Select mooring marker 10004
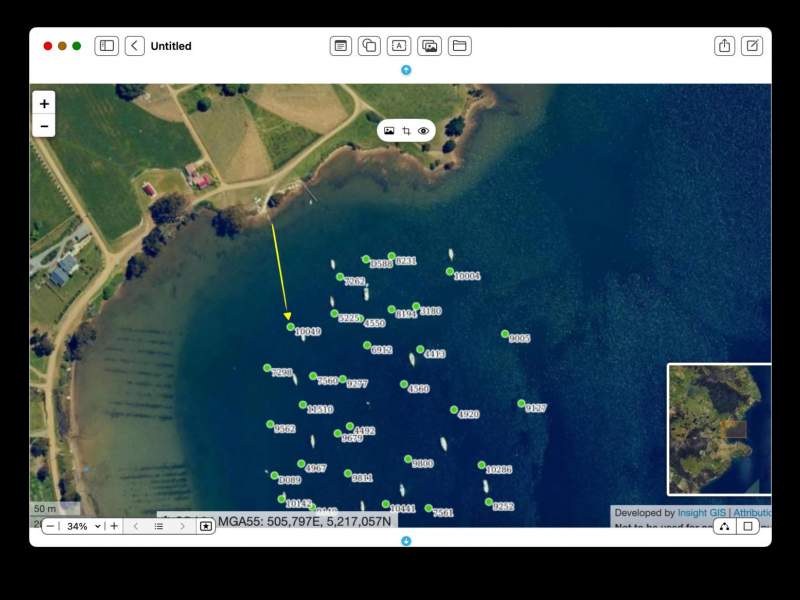The width and height of the screenshot is (800, 600). [x=449, y=271]
